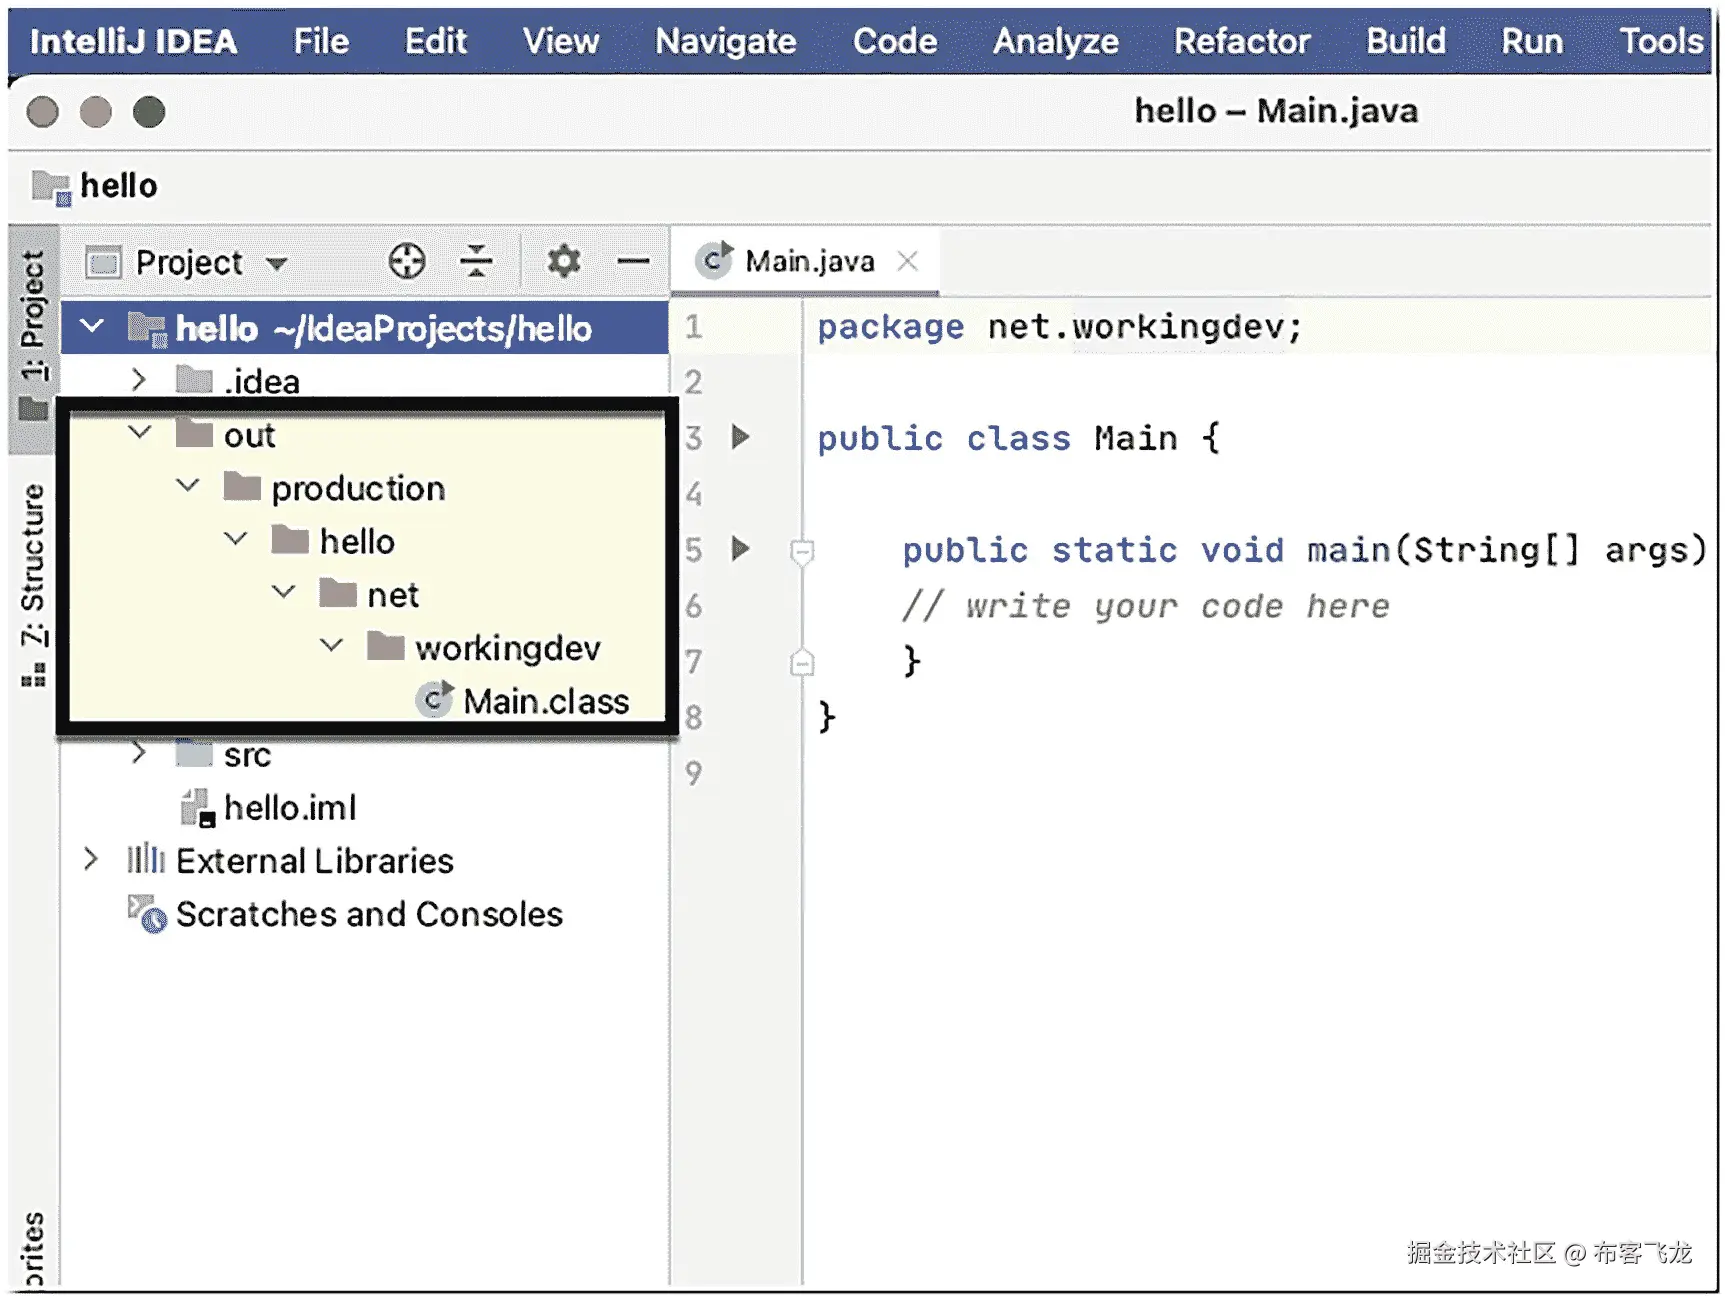Open the File menu
Viewport: 1725px width, 1299px height.
321,41
